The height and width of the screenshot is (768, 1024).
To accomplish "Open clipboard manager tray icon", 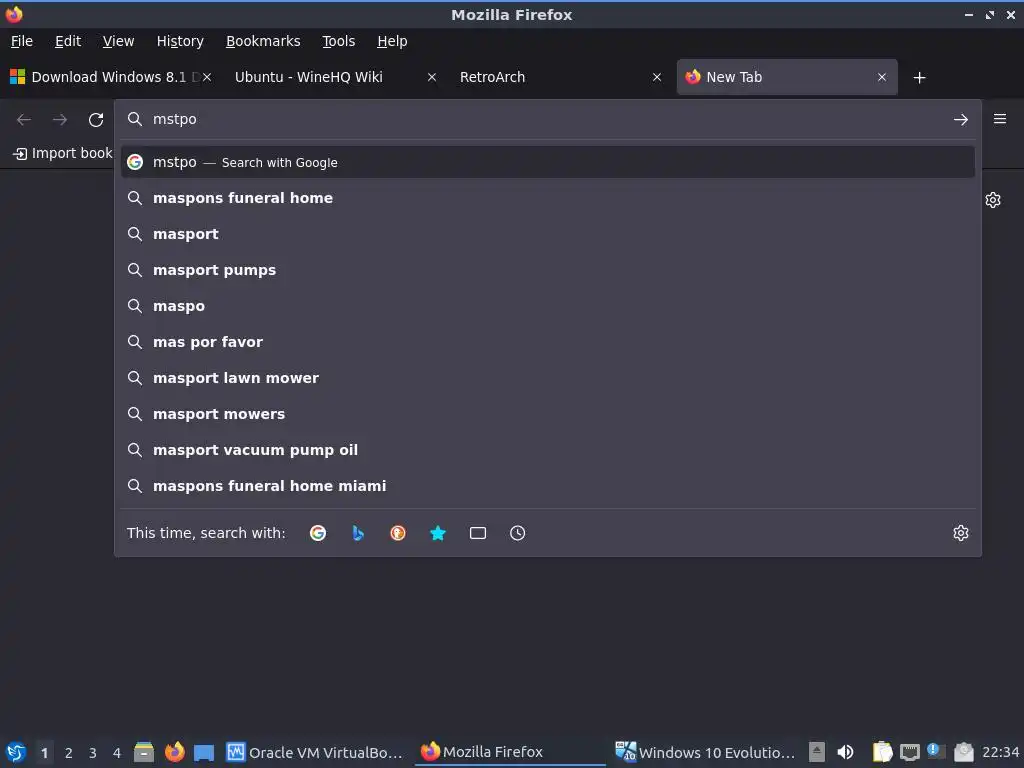I will point(882,752).
